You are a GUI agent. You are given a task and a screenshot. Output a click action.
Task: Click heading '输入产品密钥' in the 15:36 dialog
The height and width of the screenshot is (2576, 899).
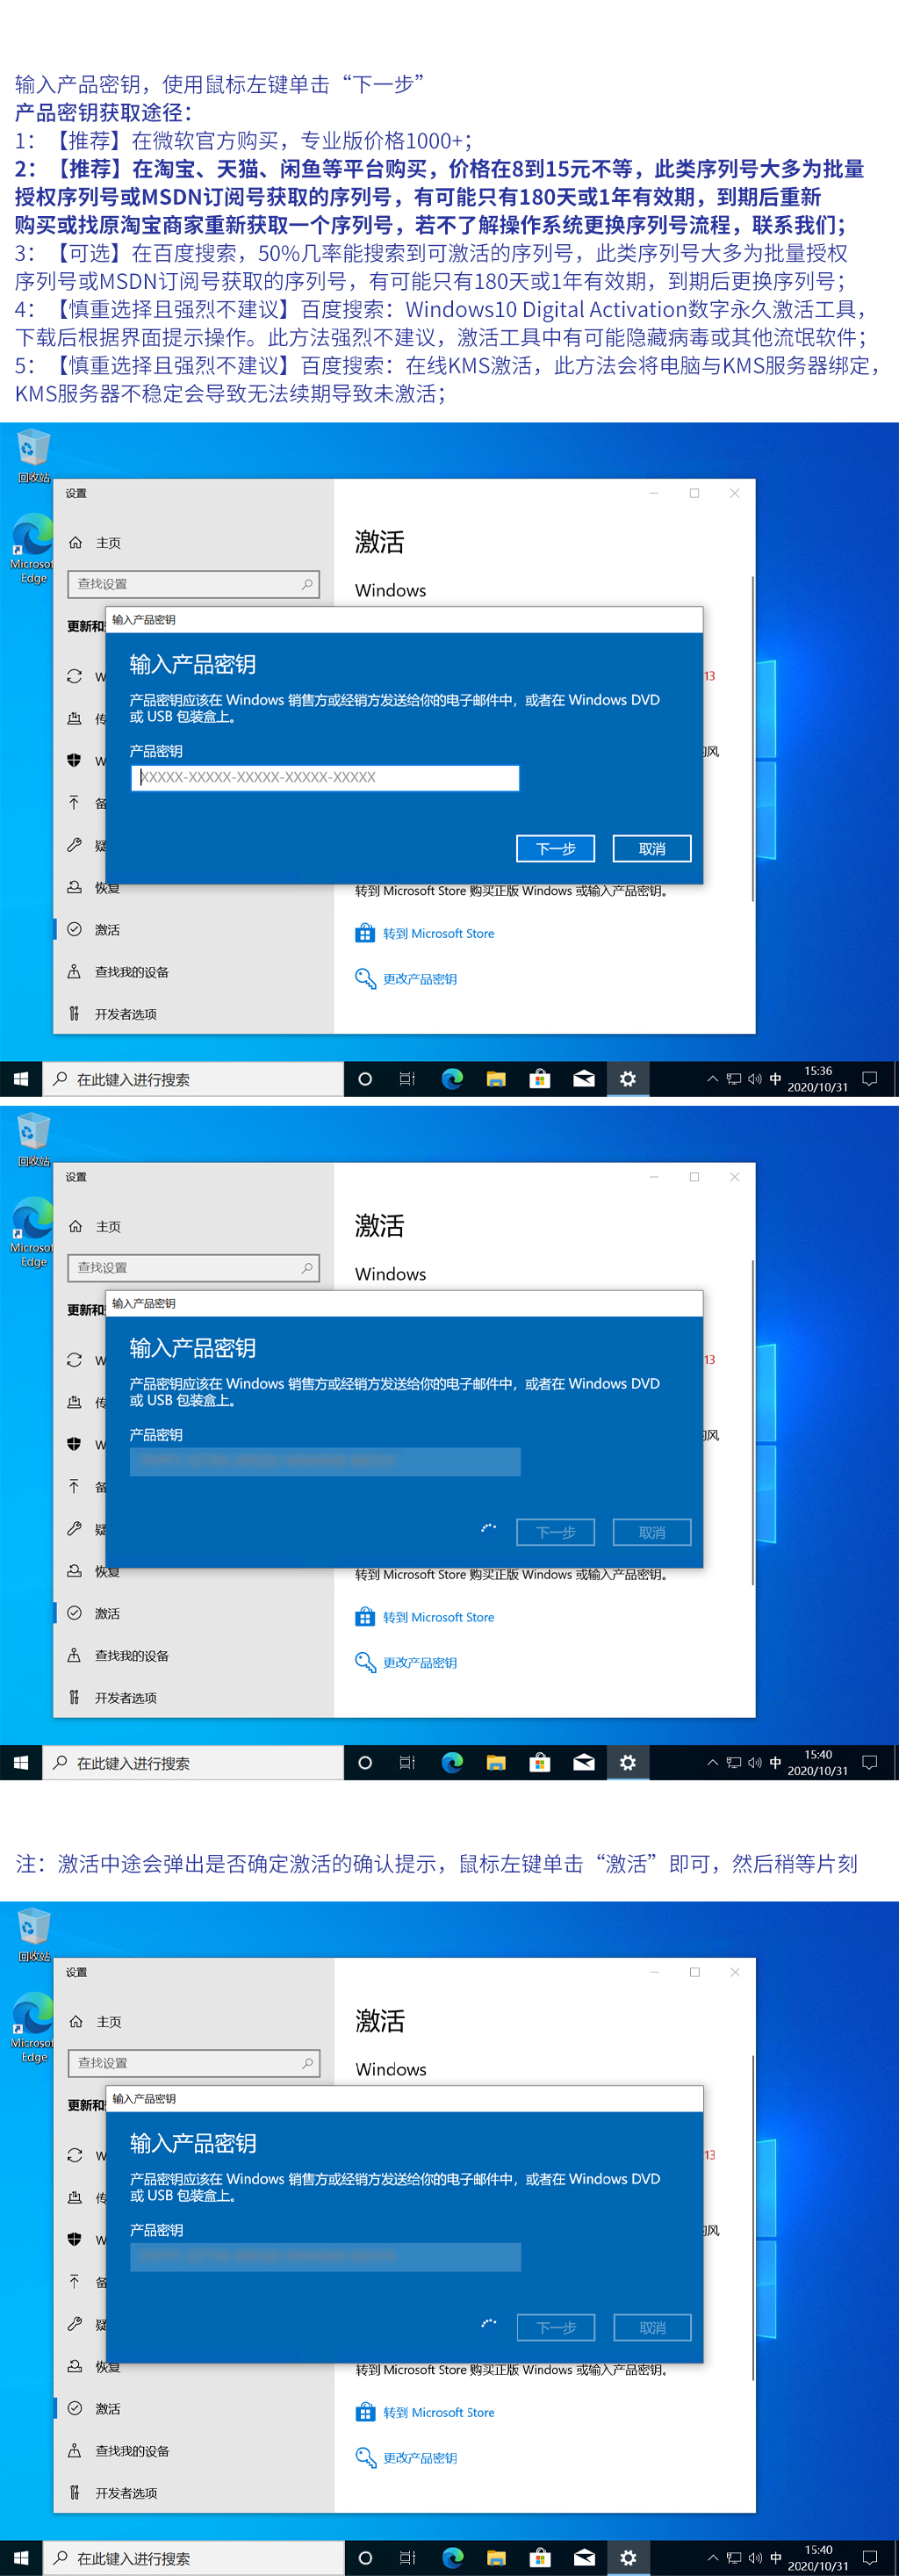193,664
